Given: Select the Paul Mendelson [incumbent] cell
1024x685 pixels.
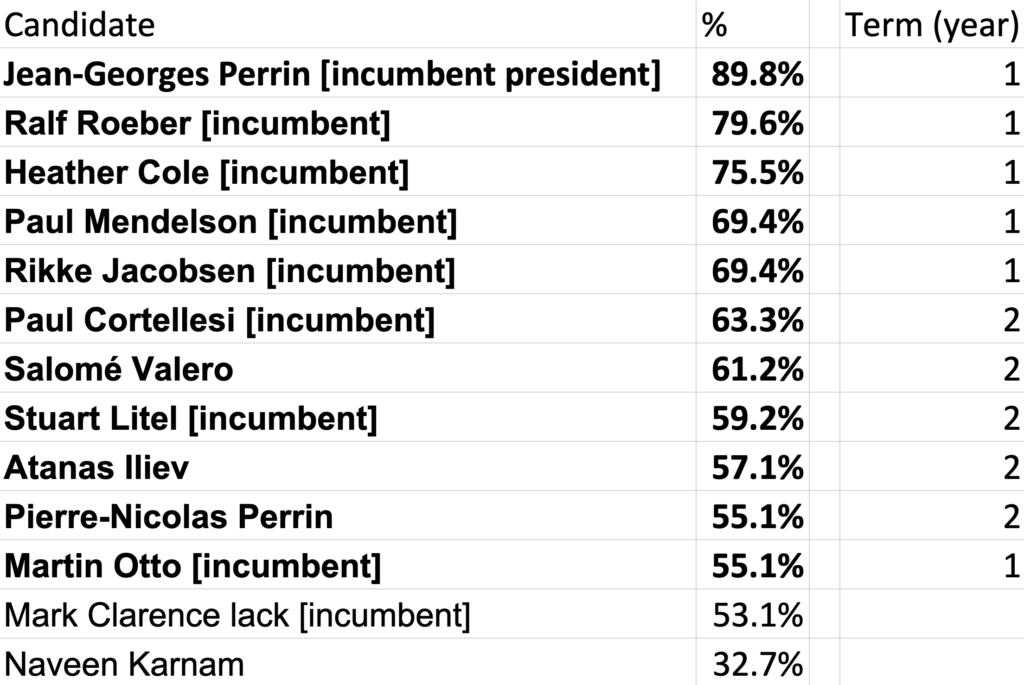Looking at the screenshot, I should pos(348,221).
